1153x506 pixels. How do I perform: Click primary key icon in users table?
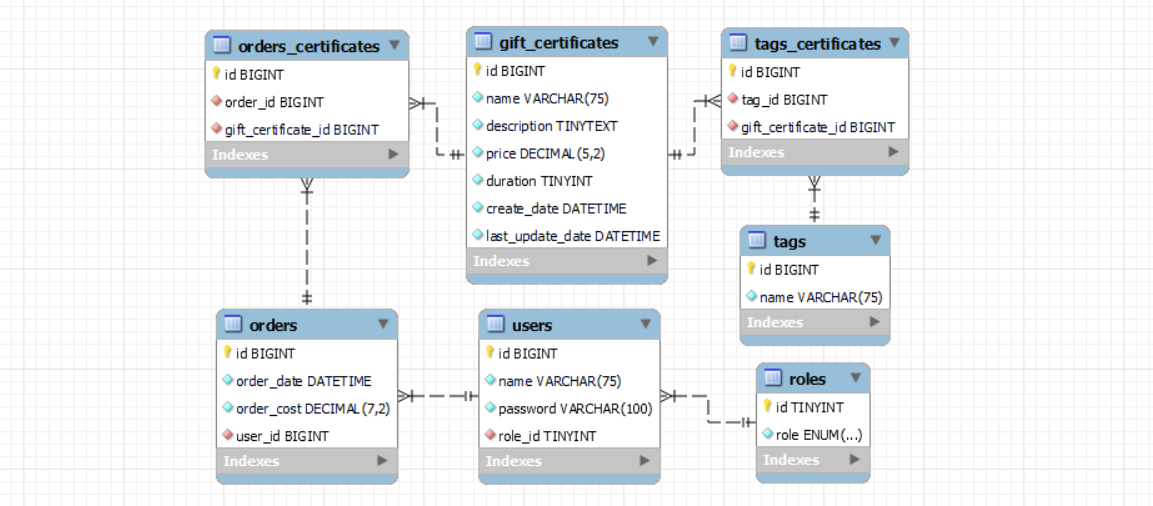[x=490, y=352]
